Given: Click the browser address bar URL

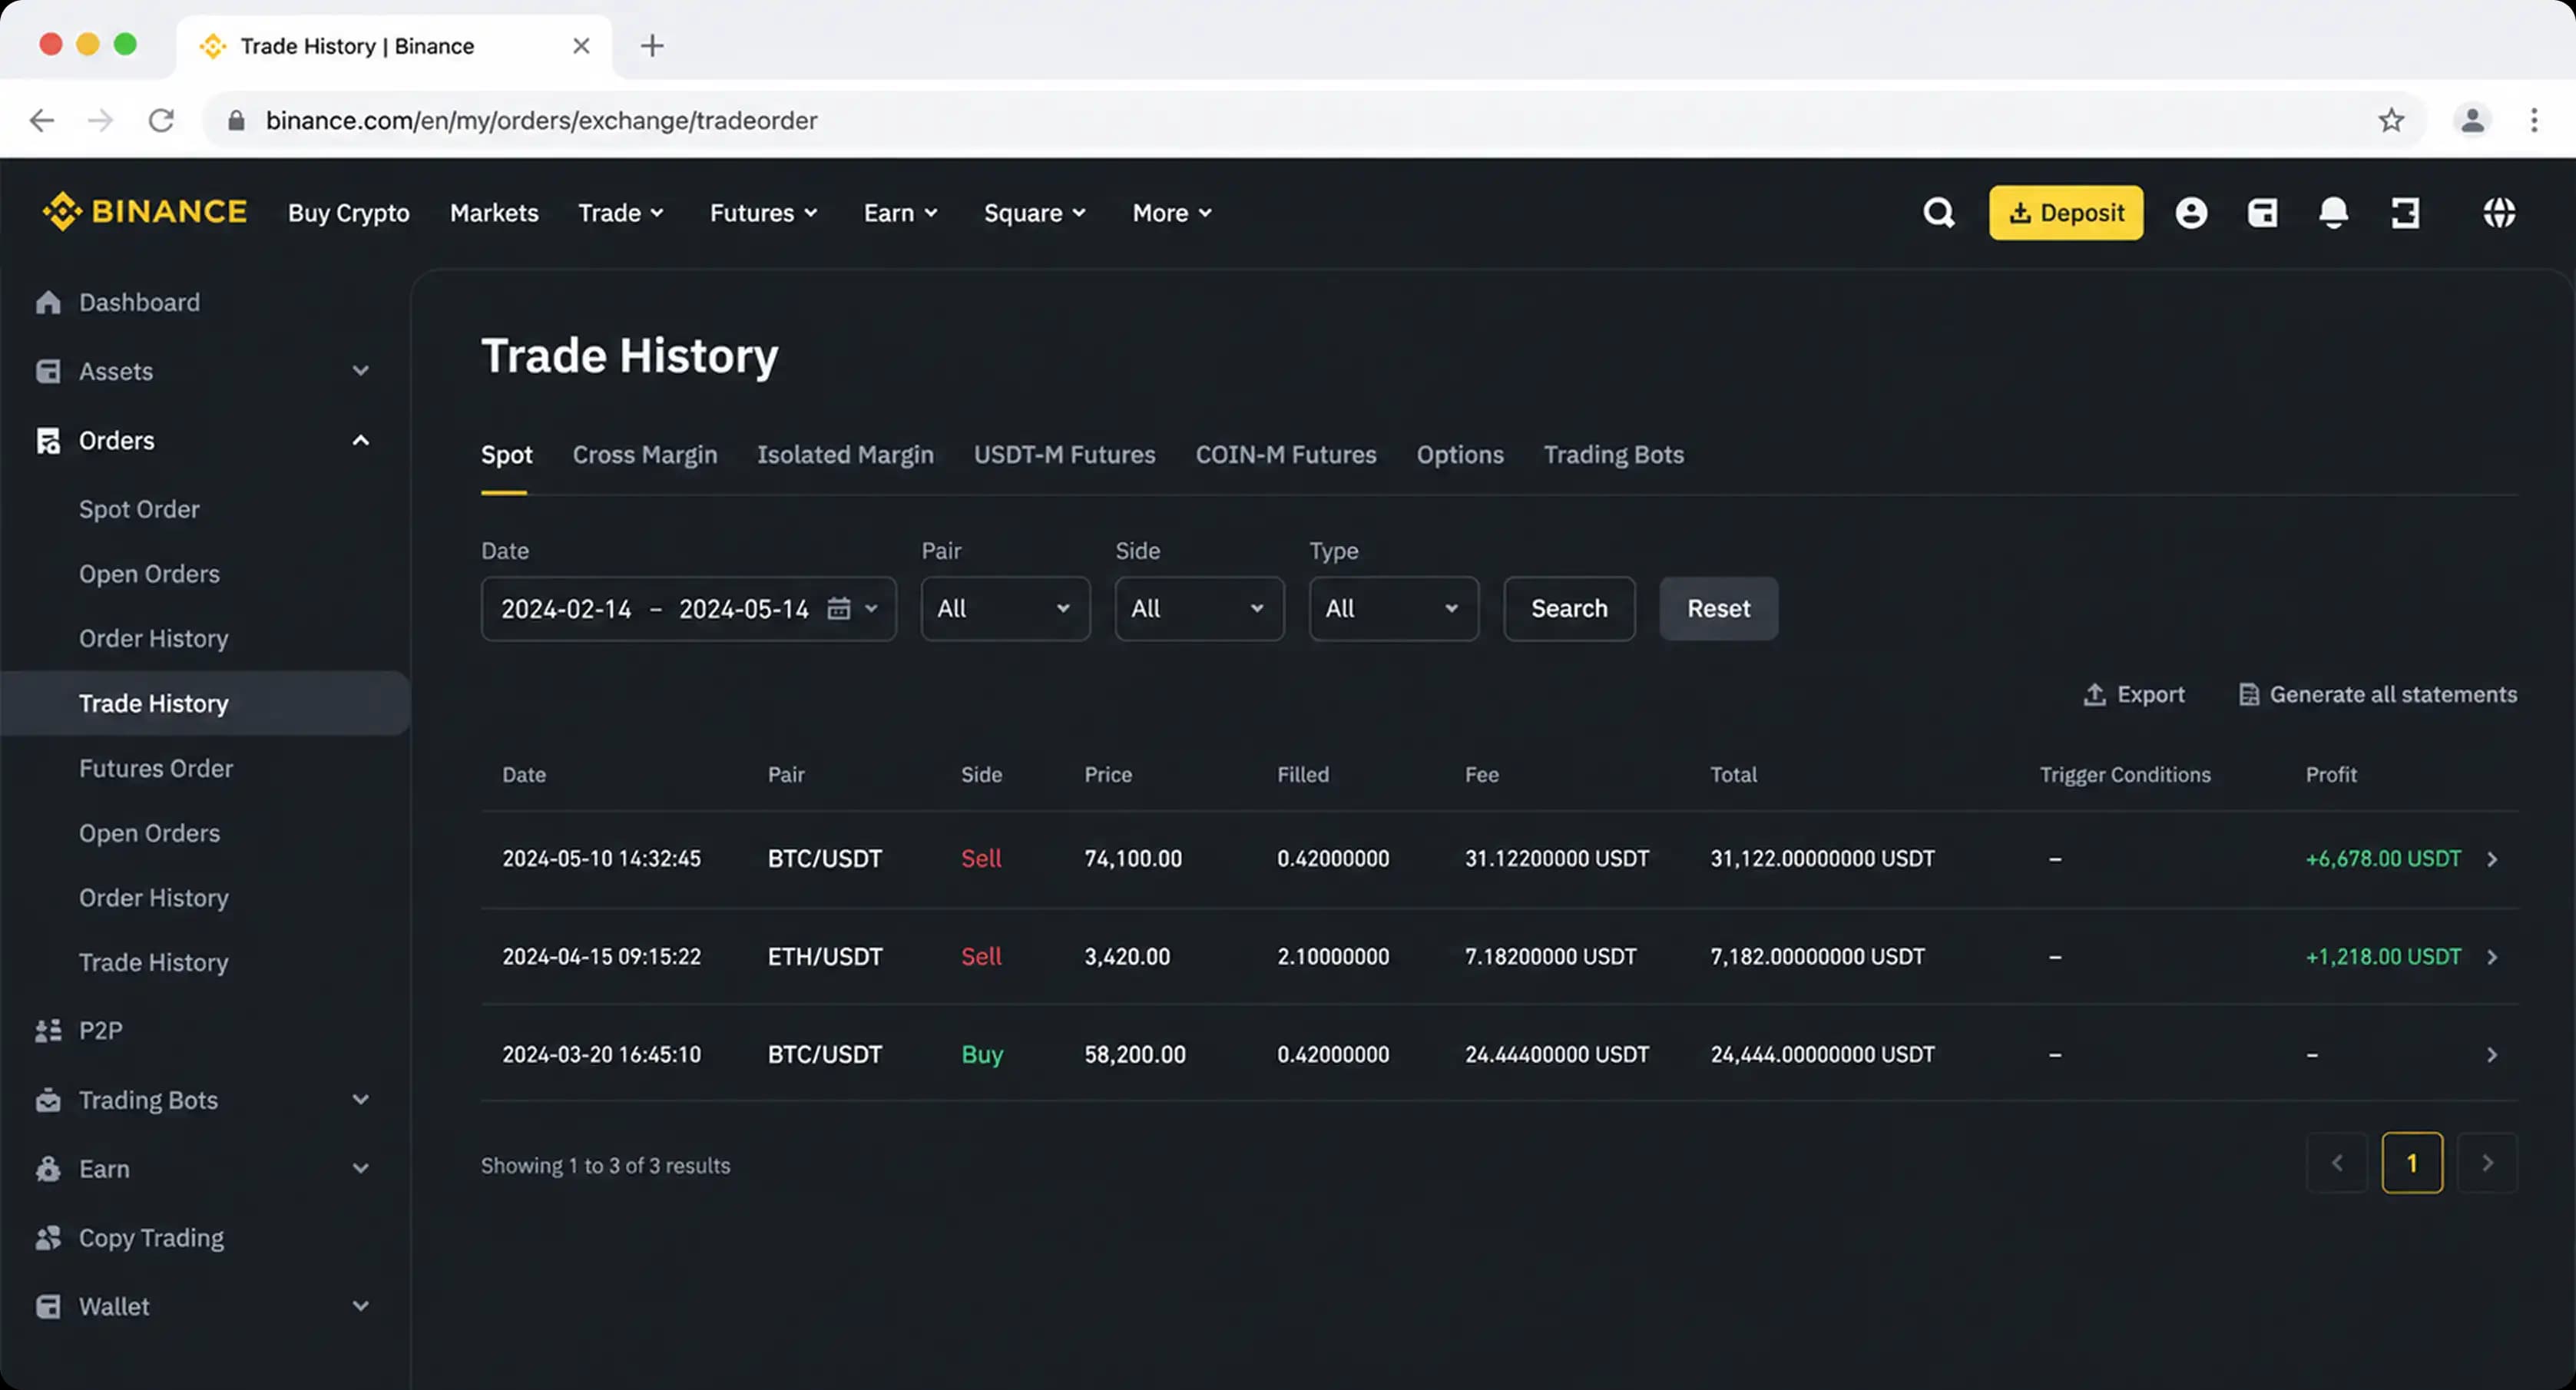Looking at the screenshot, I should (x=541, y=120).
